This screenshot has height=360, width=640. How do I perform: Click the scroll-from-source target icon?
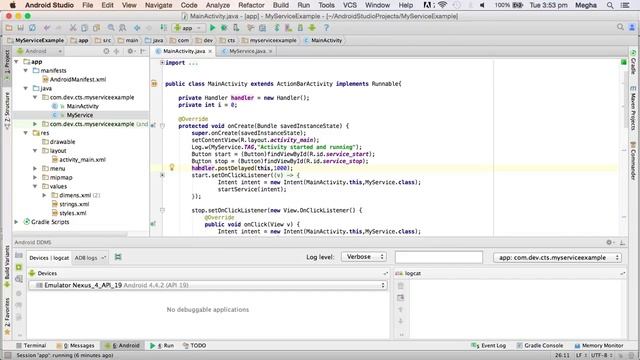click(x=106, y=51)
